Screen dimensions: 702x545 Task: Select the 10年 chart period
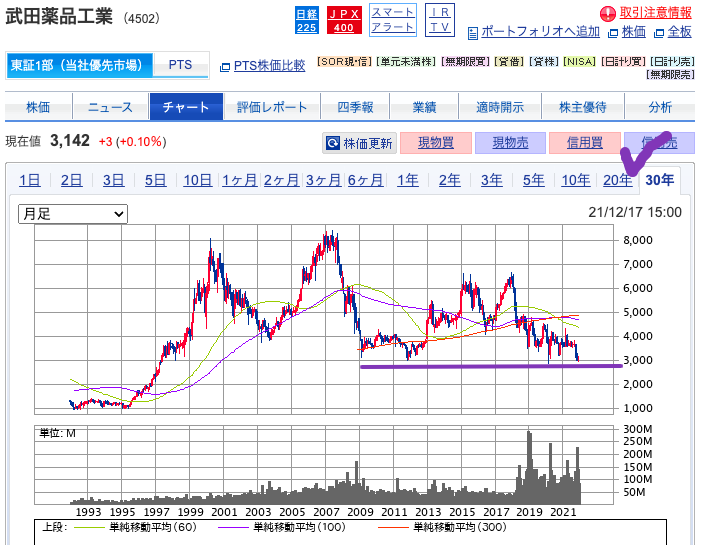coord(576,180)
